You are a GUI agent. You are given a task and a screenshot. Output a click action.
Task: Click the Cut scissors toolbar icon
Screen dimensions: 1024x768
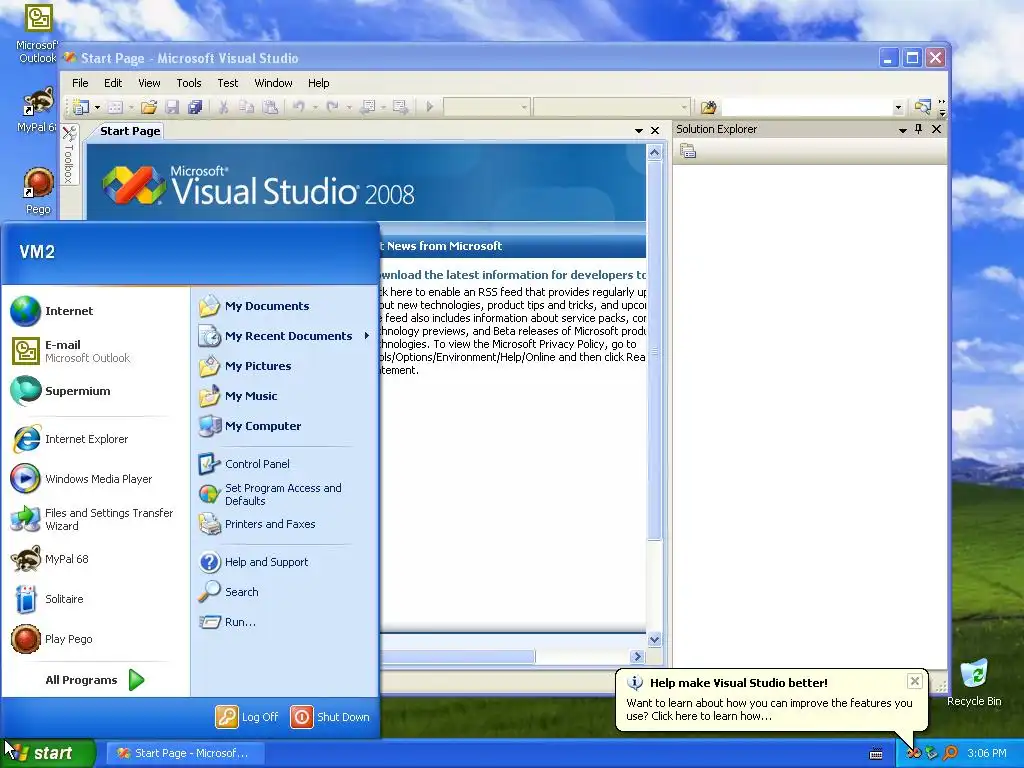pyautogui.click(x=223, y=106)
